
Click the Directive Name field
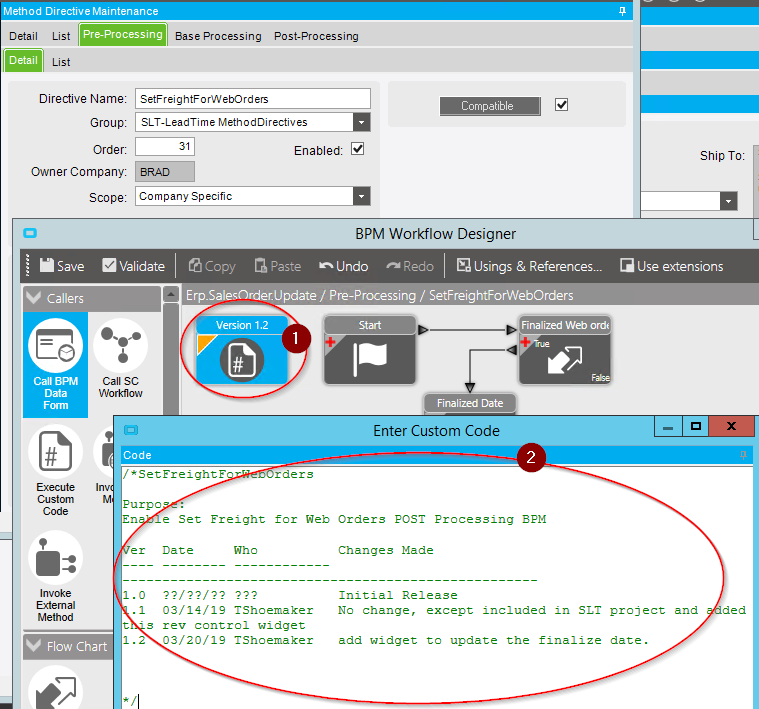(253, 99)
